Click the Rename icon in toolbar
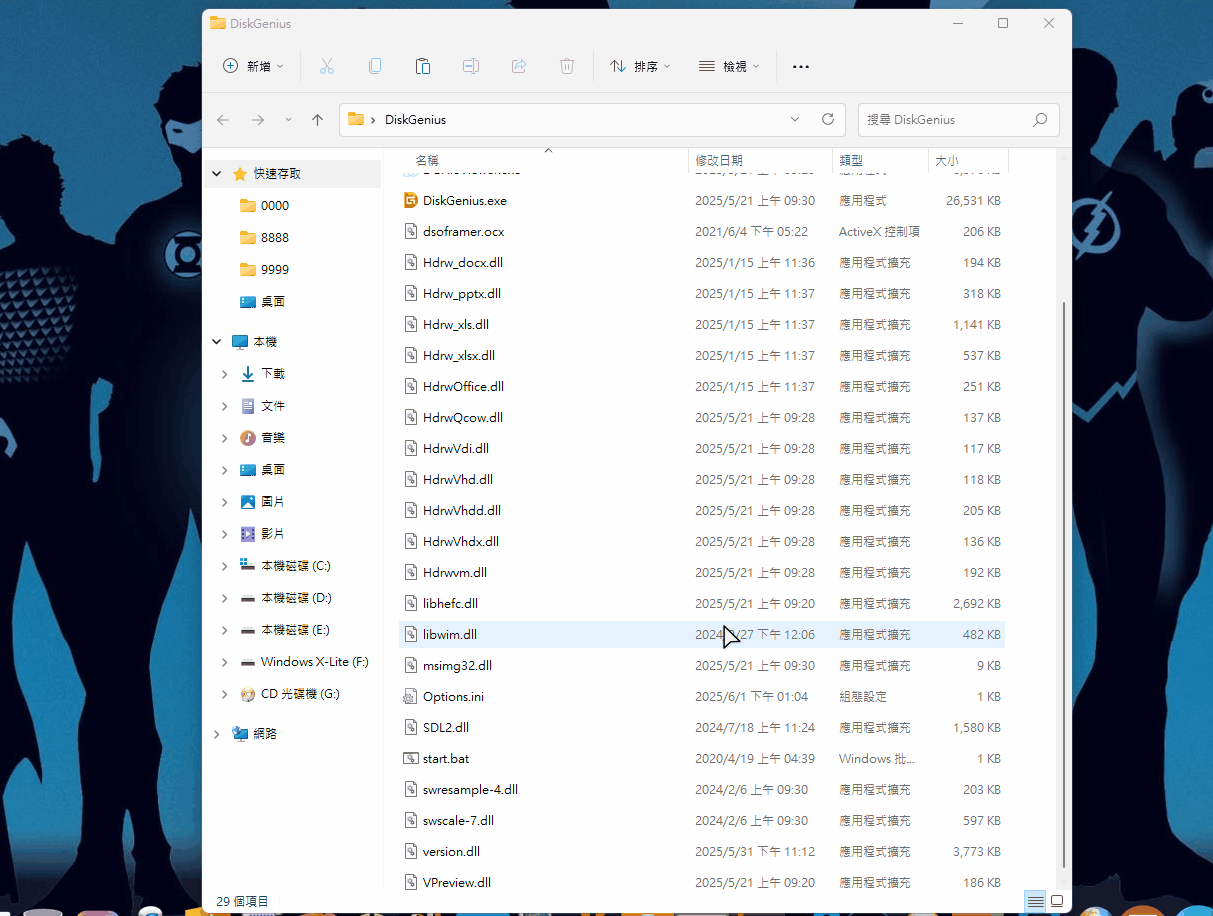 click(471, 66)
